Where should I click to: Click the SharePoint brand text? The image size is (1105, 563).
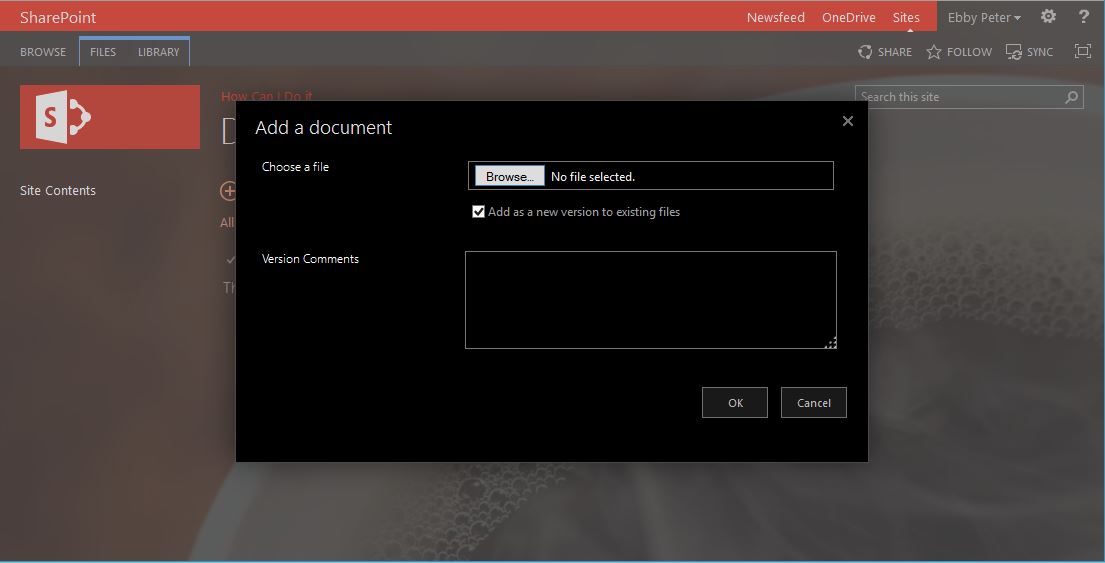[58, 18]
